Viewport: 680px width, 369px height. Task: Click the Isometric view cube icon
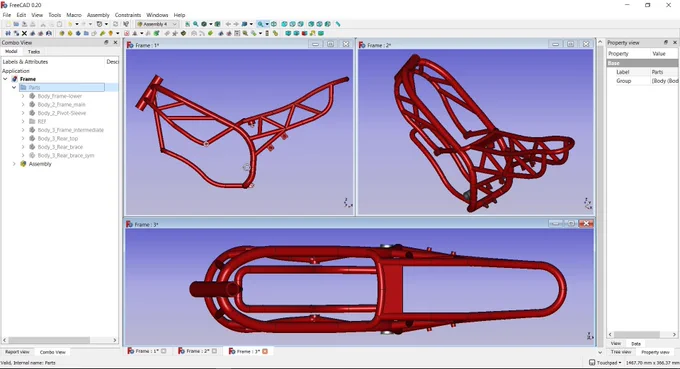tap(274, 24)
